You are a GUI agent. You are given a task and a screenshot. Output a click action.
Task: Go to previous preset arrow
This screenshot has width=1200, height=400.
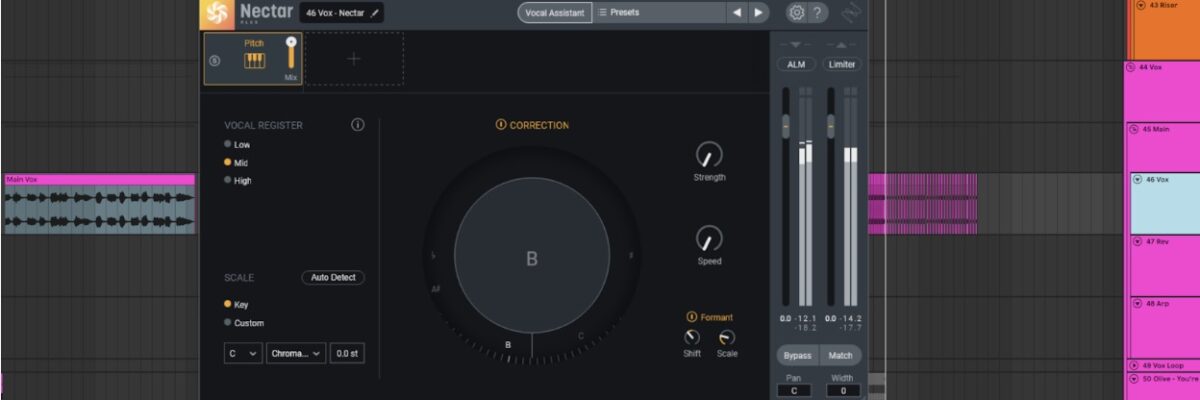[737, 13]
